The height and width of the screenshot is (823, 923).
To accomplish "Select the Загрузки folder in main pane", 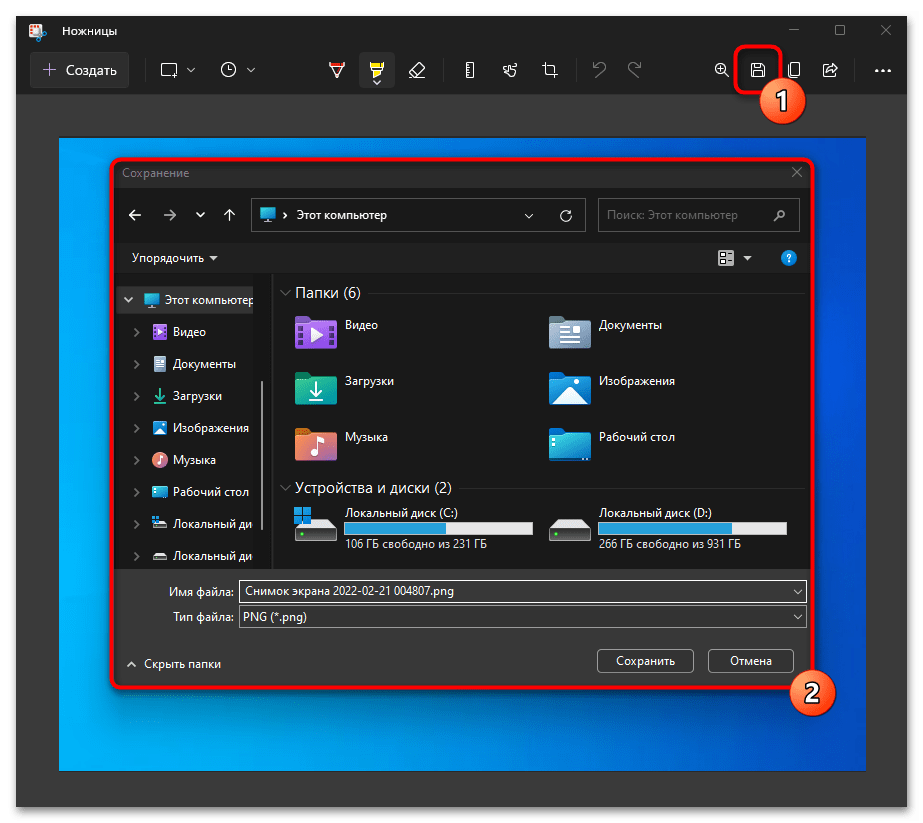I will (x=344, y=388).
